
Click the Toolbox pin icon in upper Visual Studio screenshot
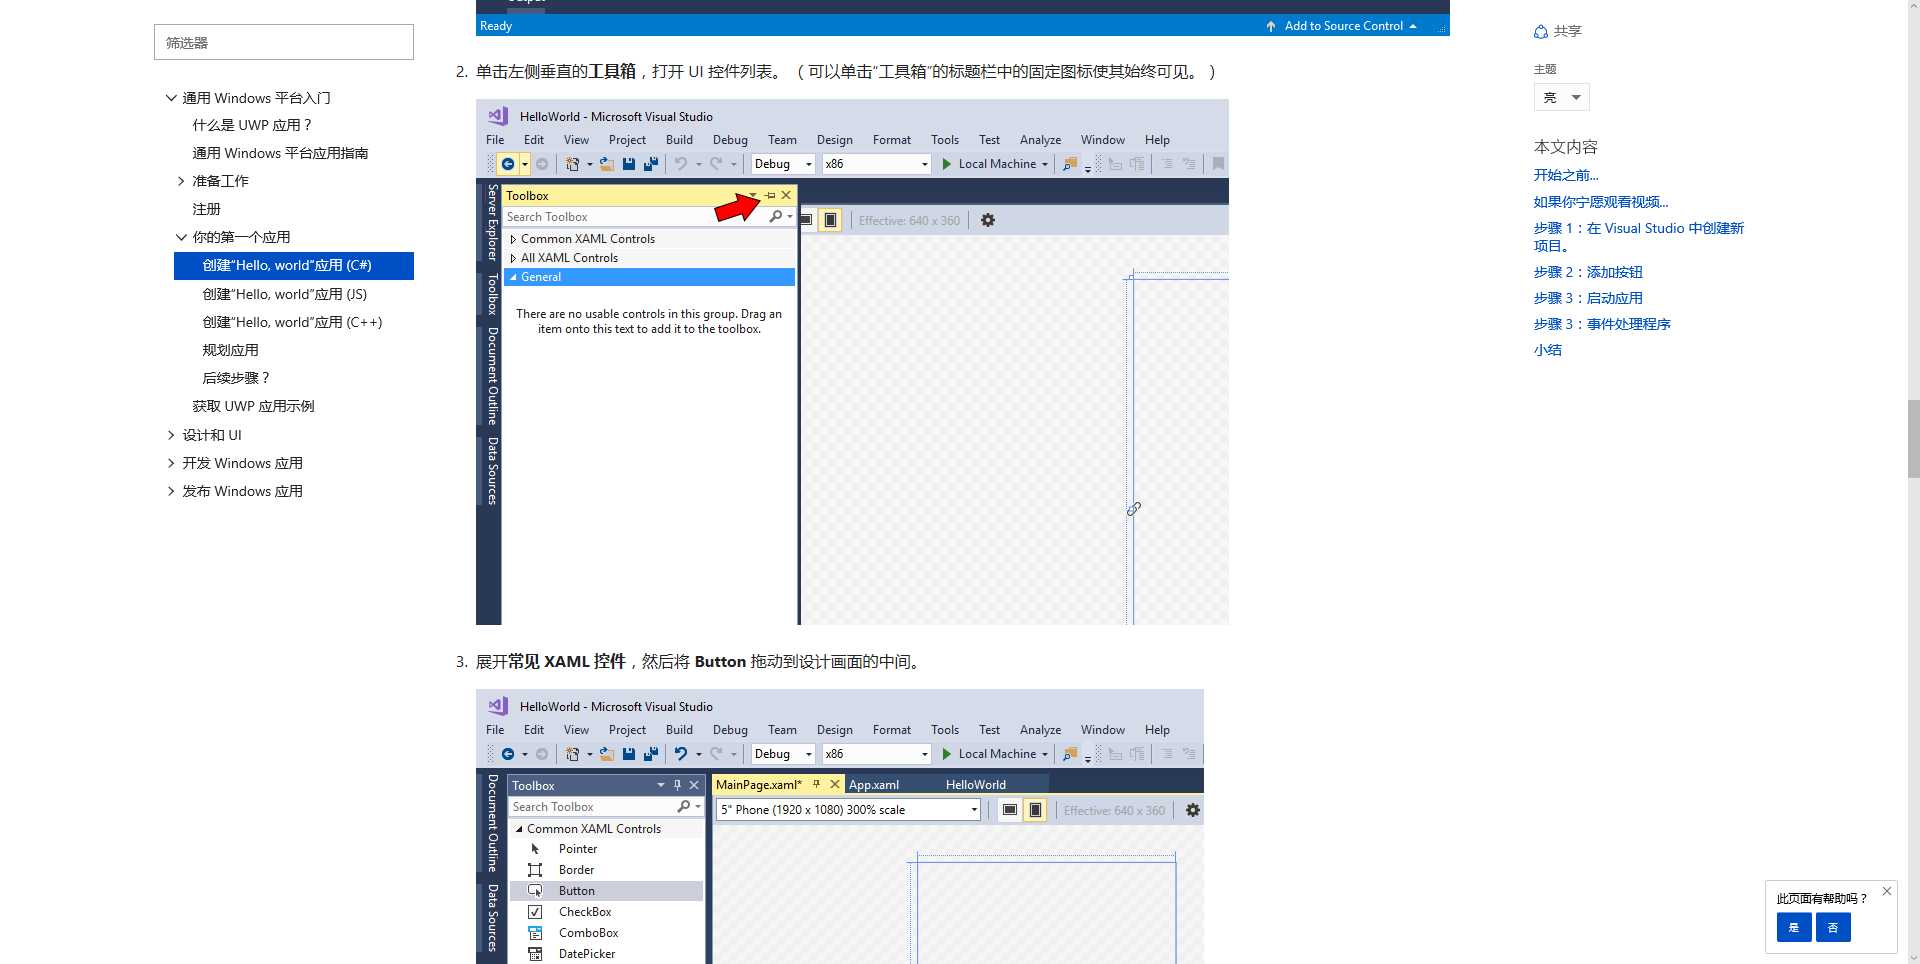tap(770, 195)
